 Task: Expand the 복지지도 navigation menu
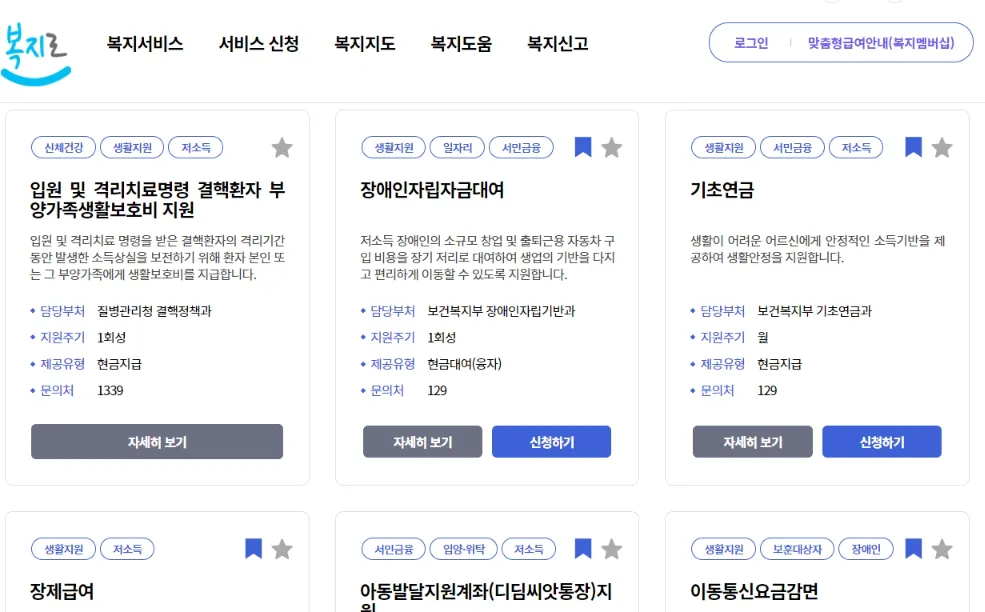pyautogui.click(x=365, y=44)
